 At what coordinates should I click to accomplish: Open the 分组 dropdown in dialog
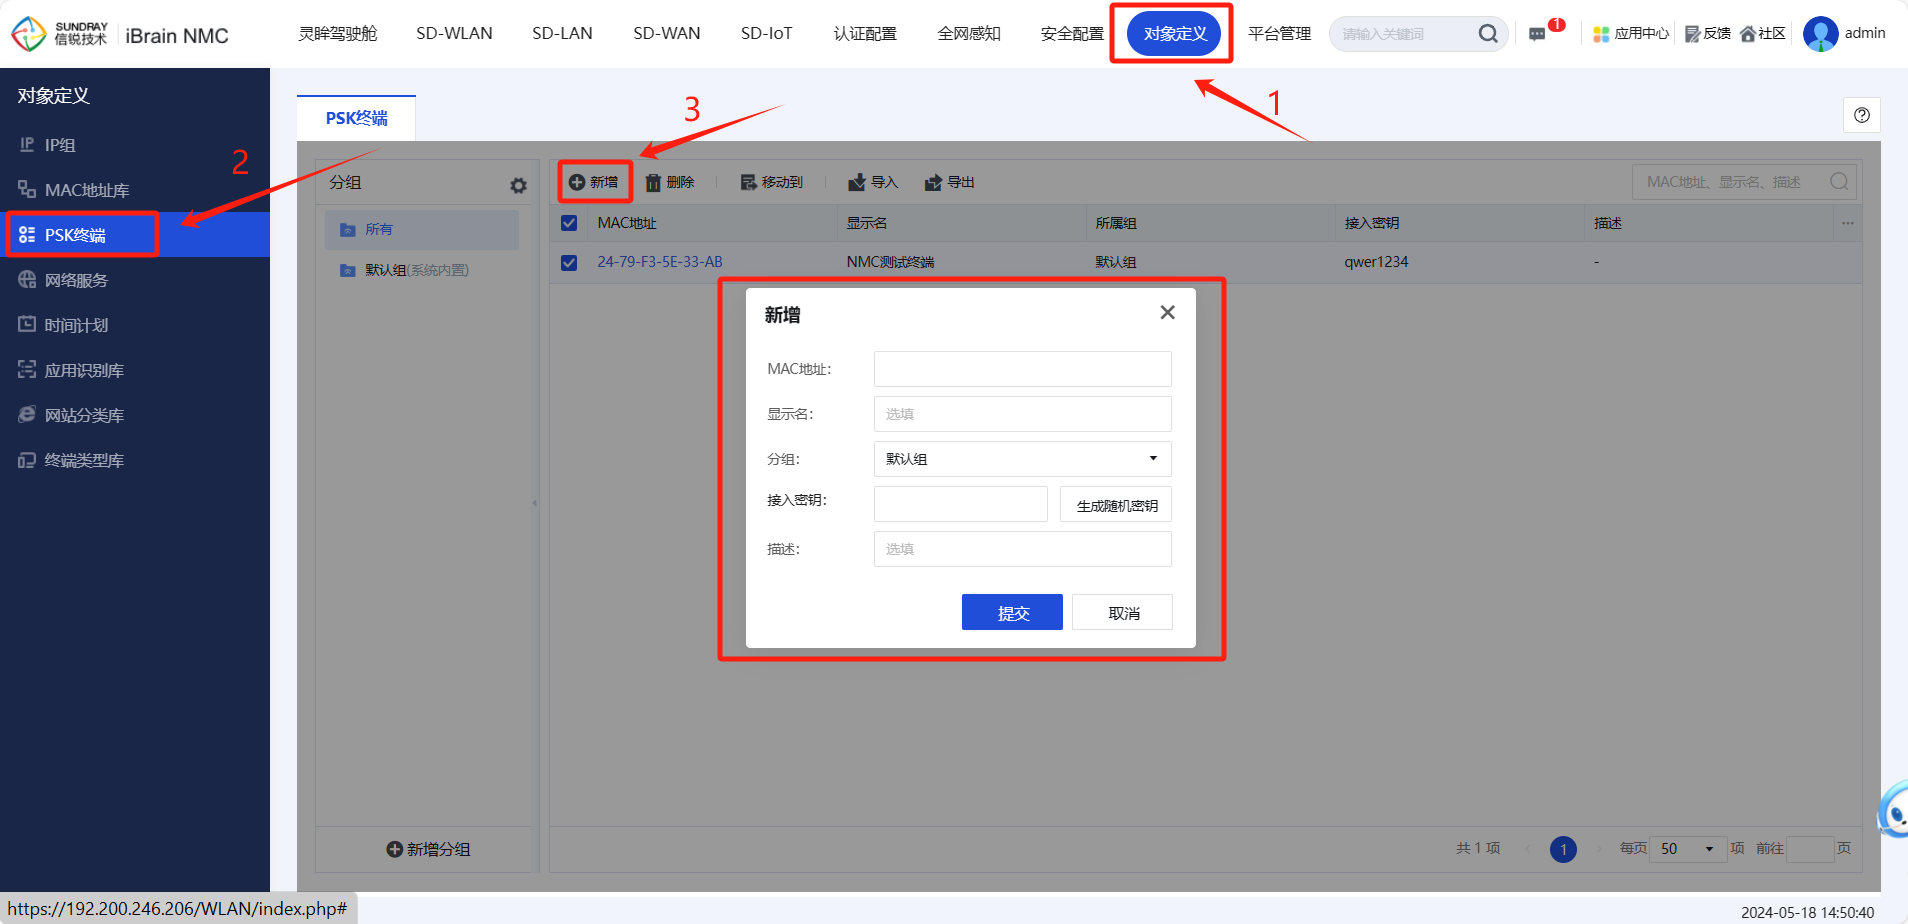point(1022,459)
